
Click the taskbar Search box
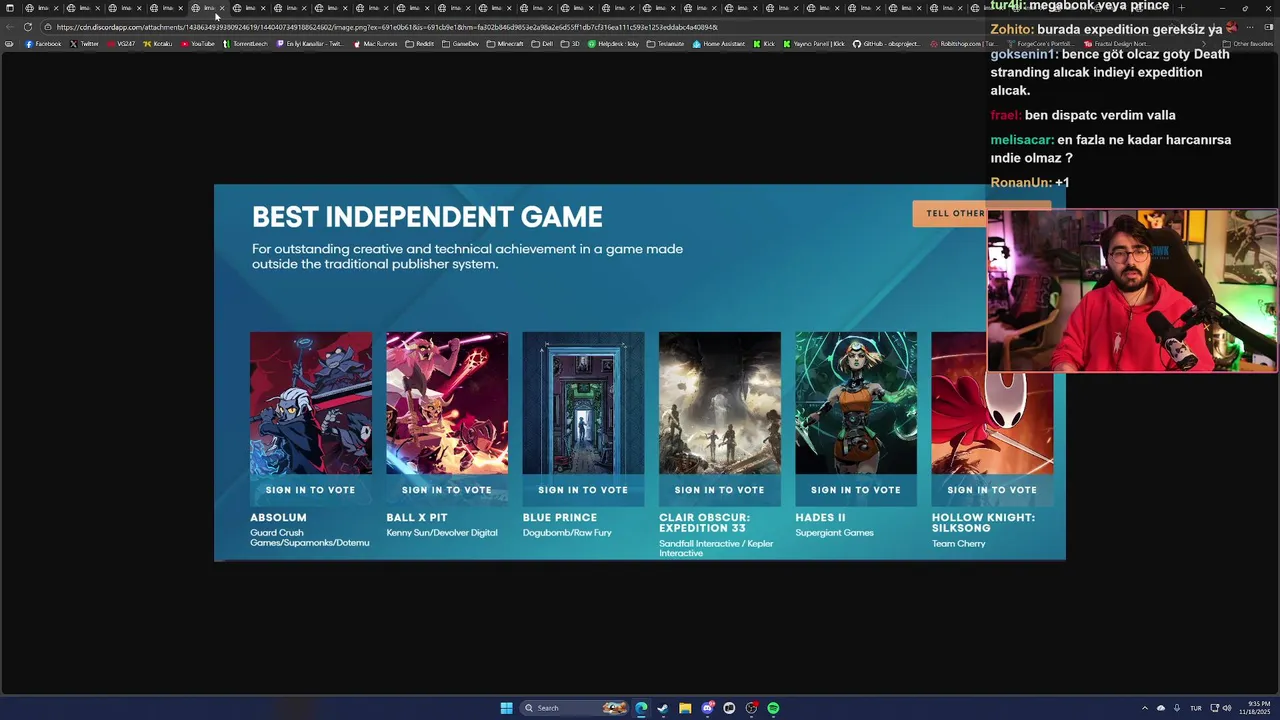[x=575, y=708]
